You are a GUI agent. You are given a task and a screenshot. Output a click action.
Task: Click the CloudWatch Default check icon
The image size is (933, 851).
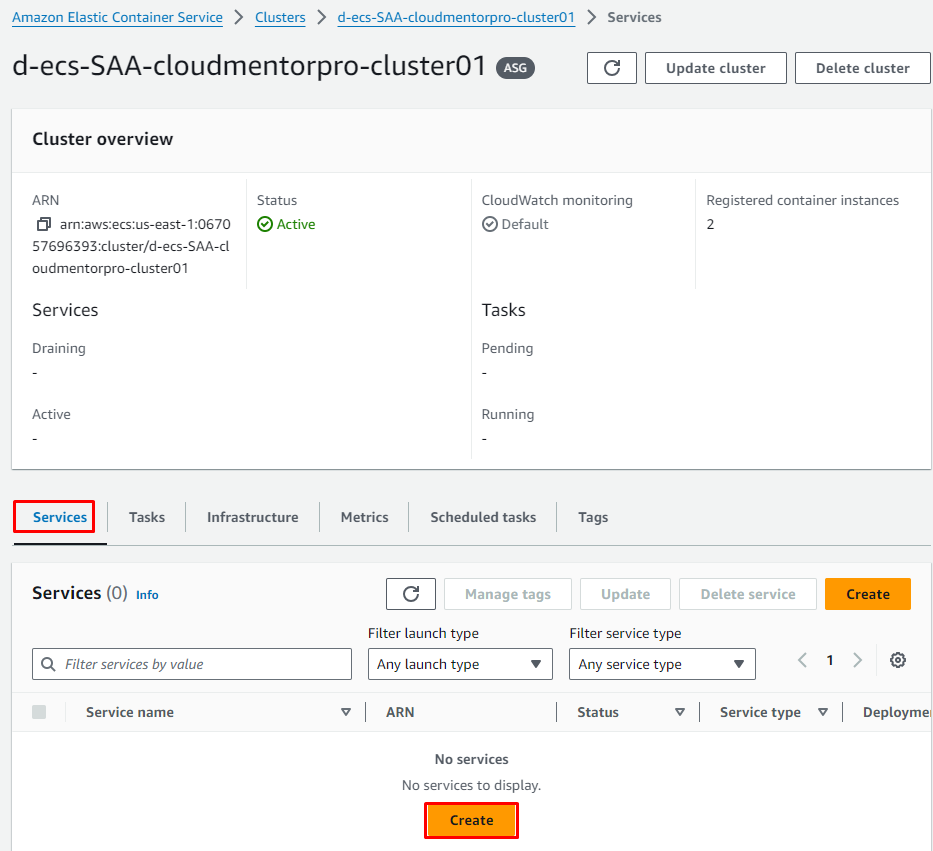coord(490,224)
